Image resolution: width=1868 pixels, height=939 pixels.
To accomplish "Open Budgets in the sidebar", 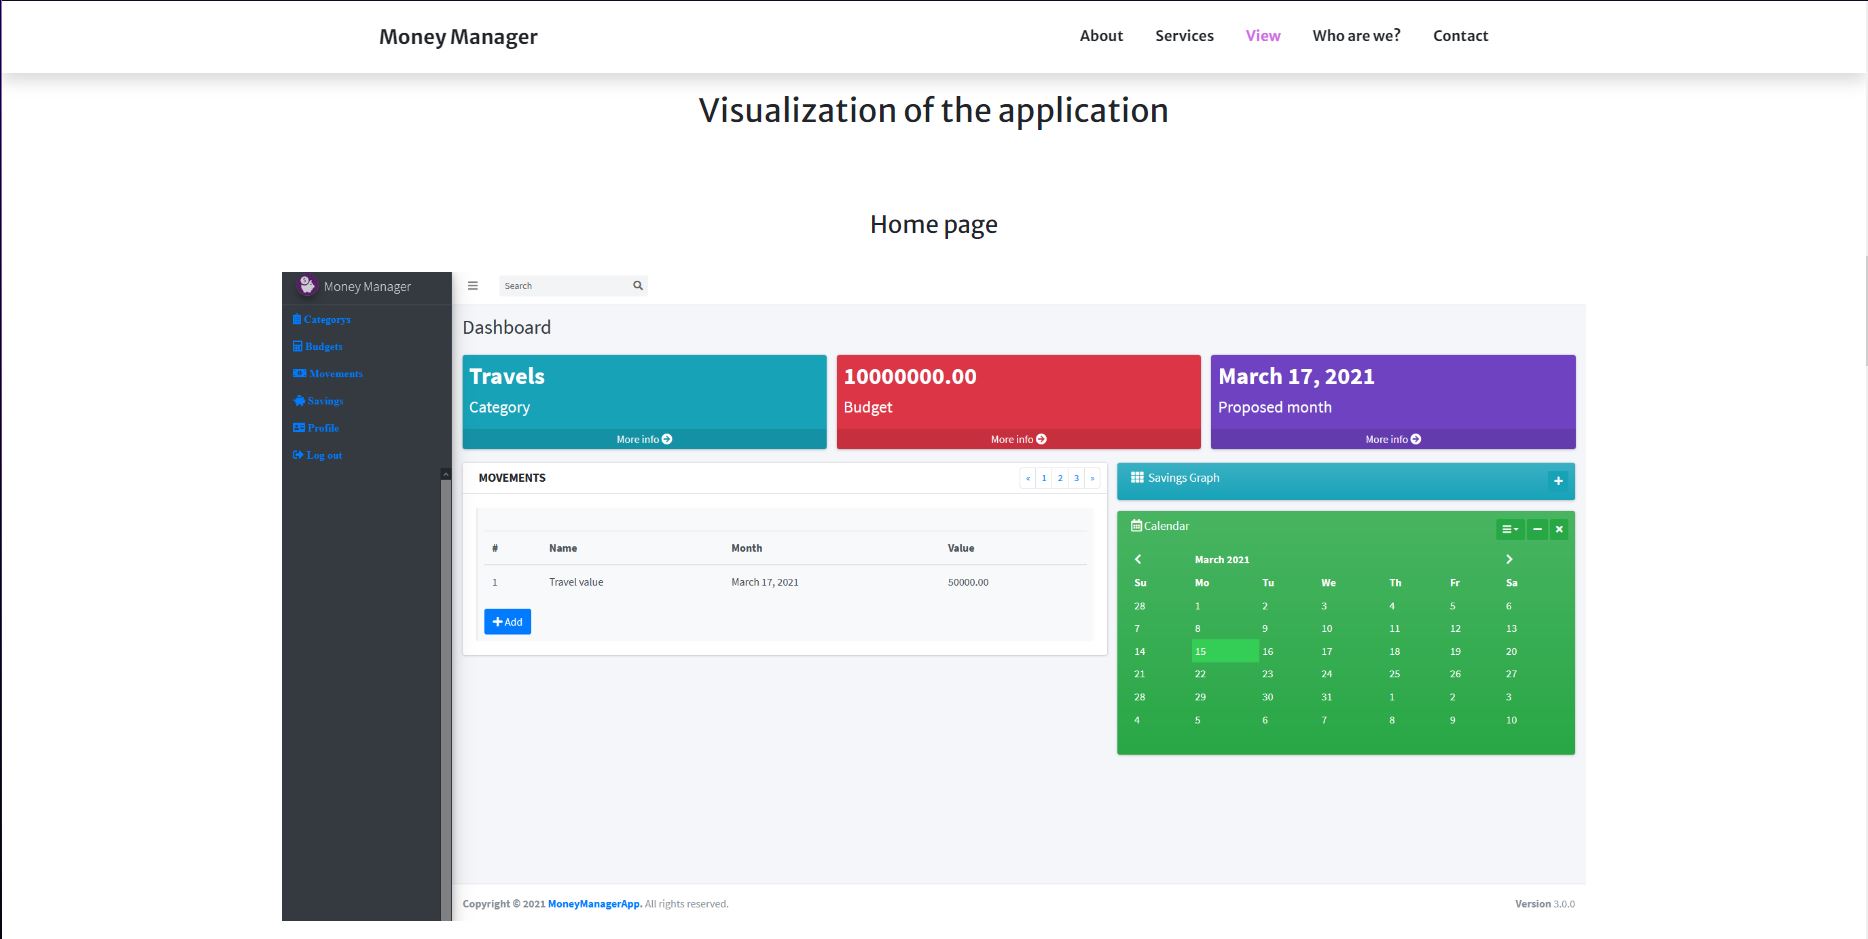I will (x=318, y=346).
